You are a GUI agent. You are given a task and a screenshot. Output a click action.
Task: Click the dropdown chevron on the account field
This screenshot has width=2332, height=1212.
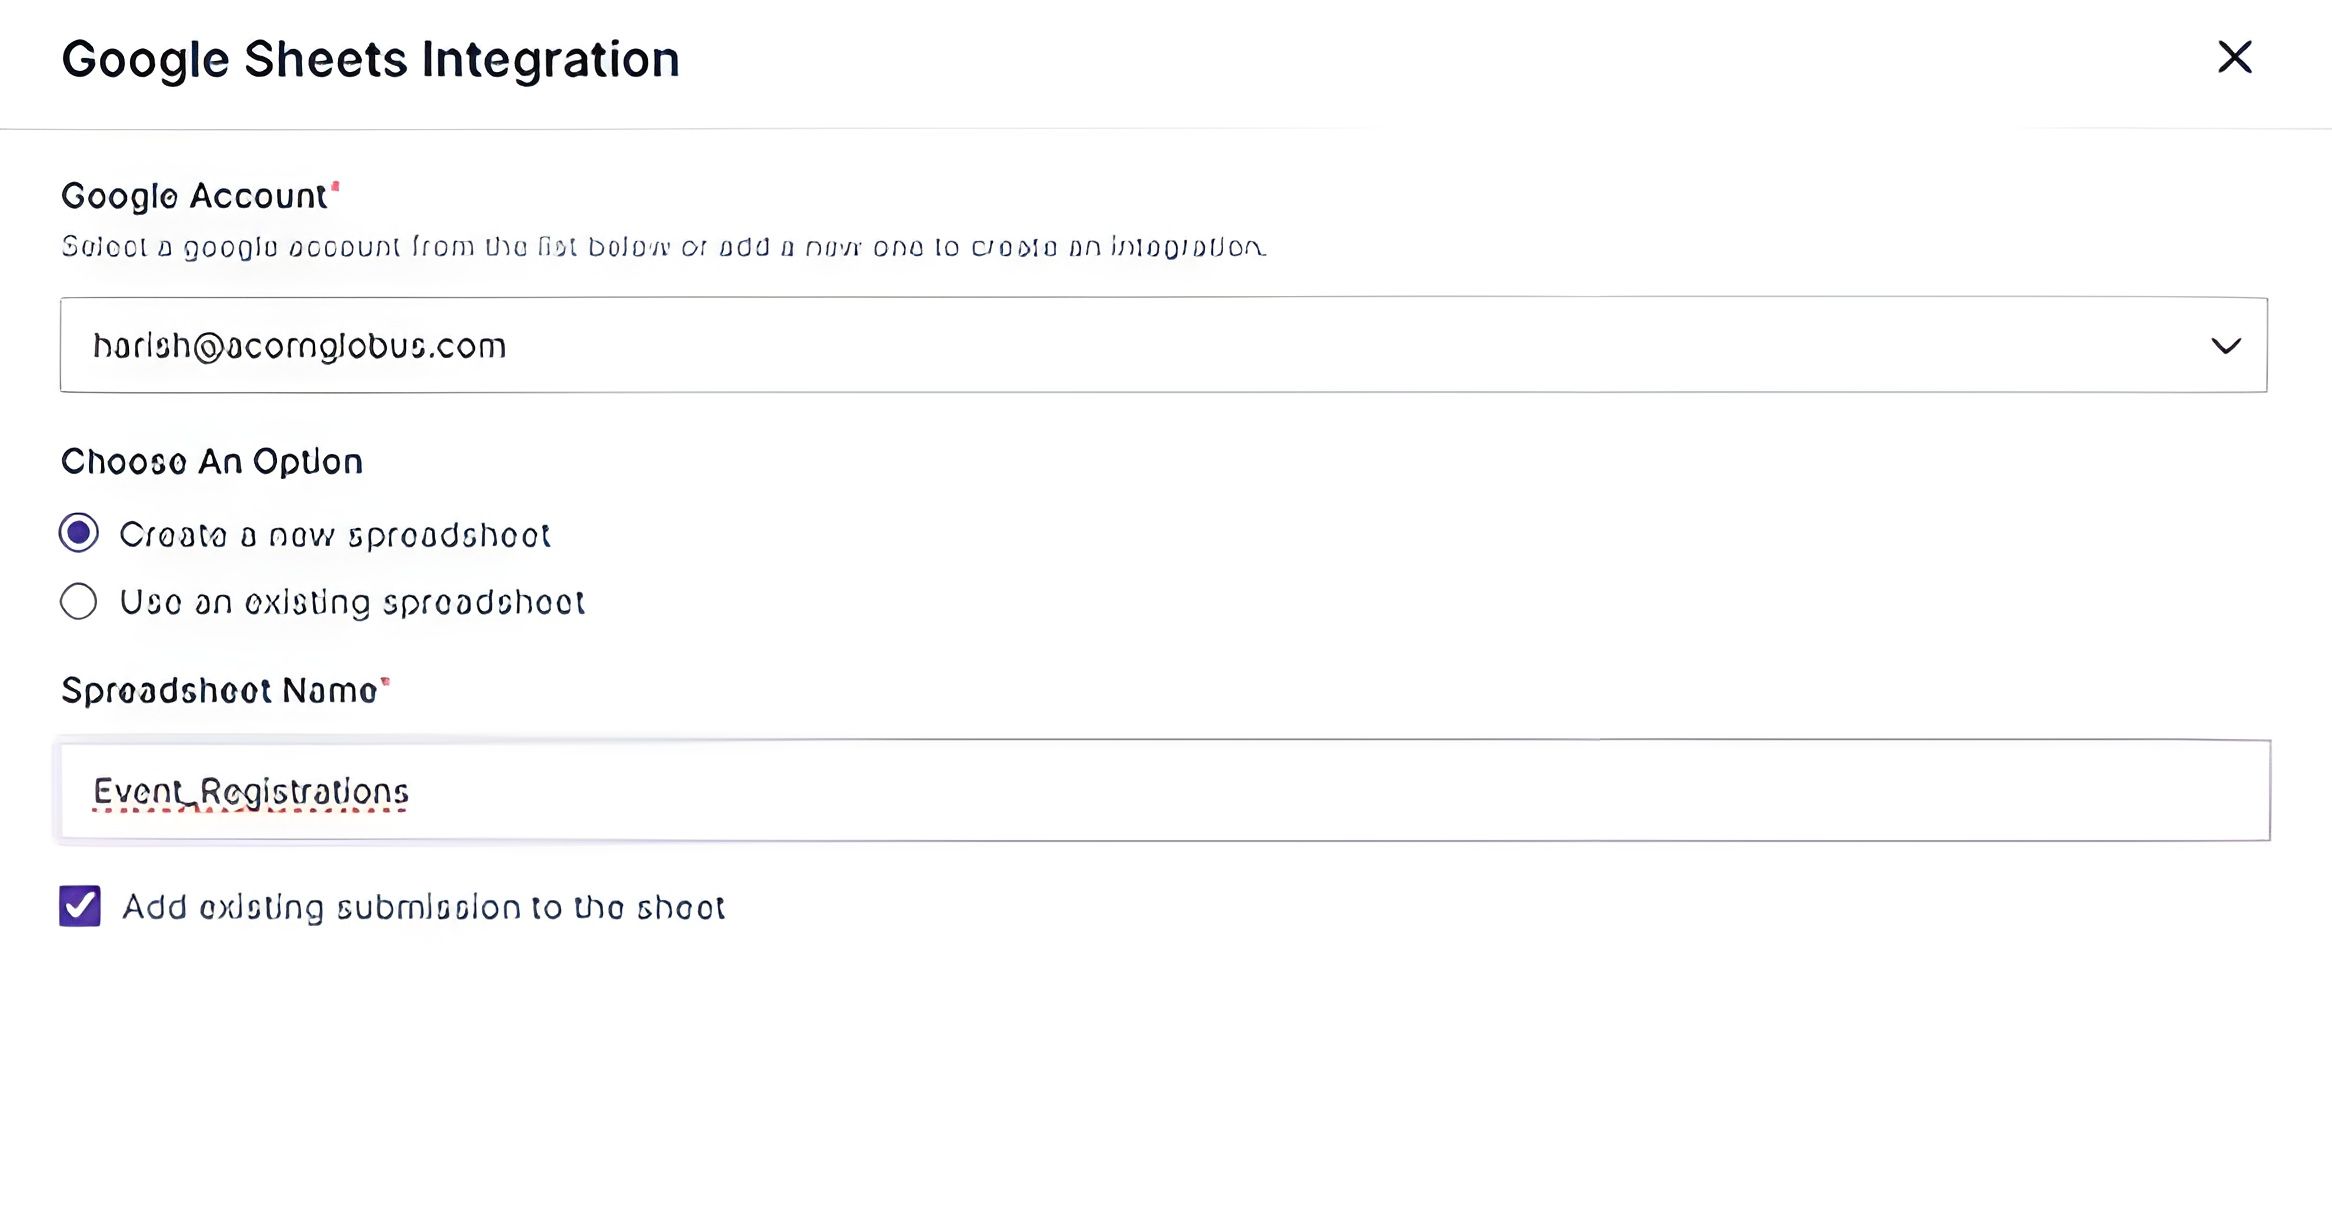click(x=2227, y=347)
